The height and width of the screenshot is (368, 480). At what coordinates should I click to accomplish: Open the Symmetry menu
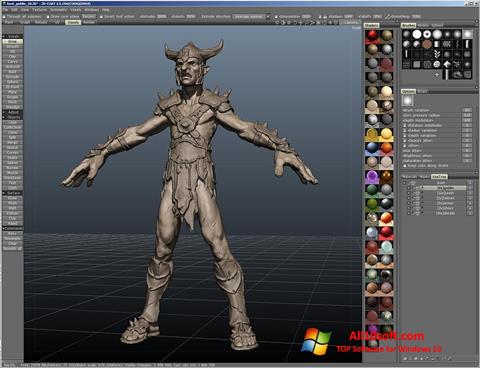tap(58, 10)
